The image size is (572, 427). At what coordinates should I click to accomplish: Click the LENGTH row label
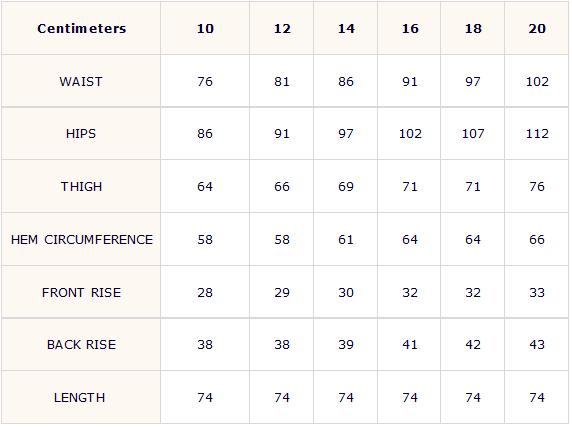coord(80,397)
